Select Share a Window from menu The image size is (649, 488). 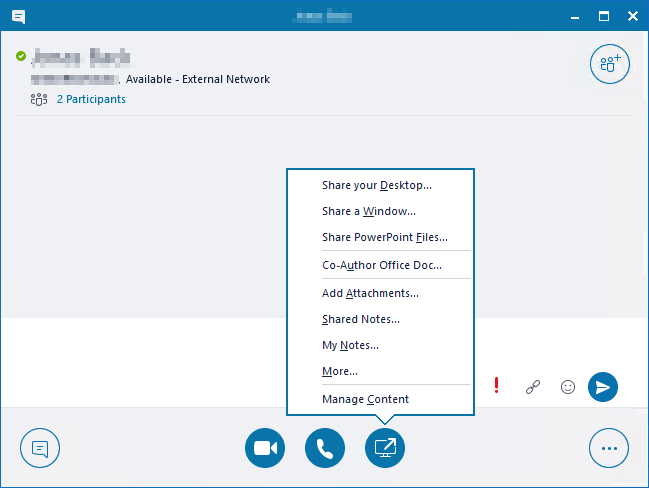click(369, 211)
